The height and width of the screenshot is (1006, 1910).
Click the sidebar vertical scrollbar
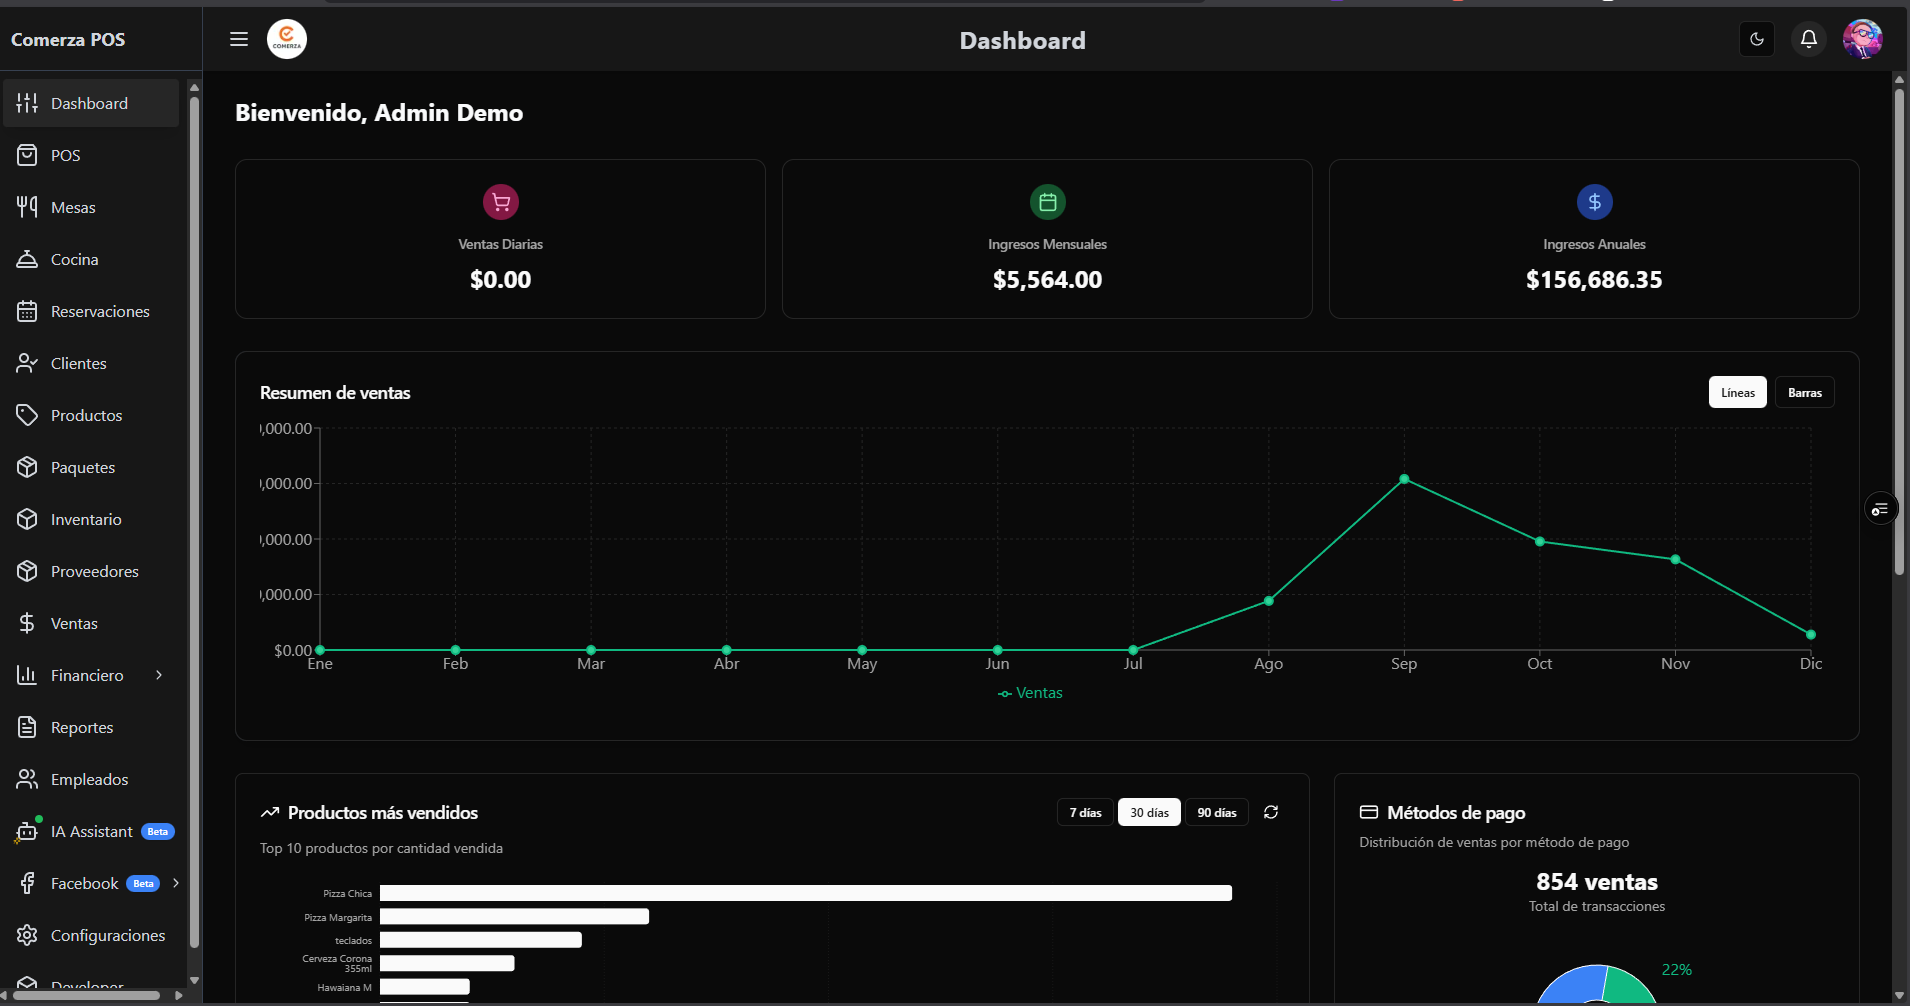click(x=194, y=520)
